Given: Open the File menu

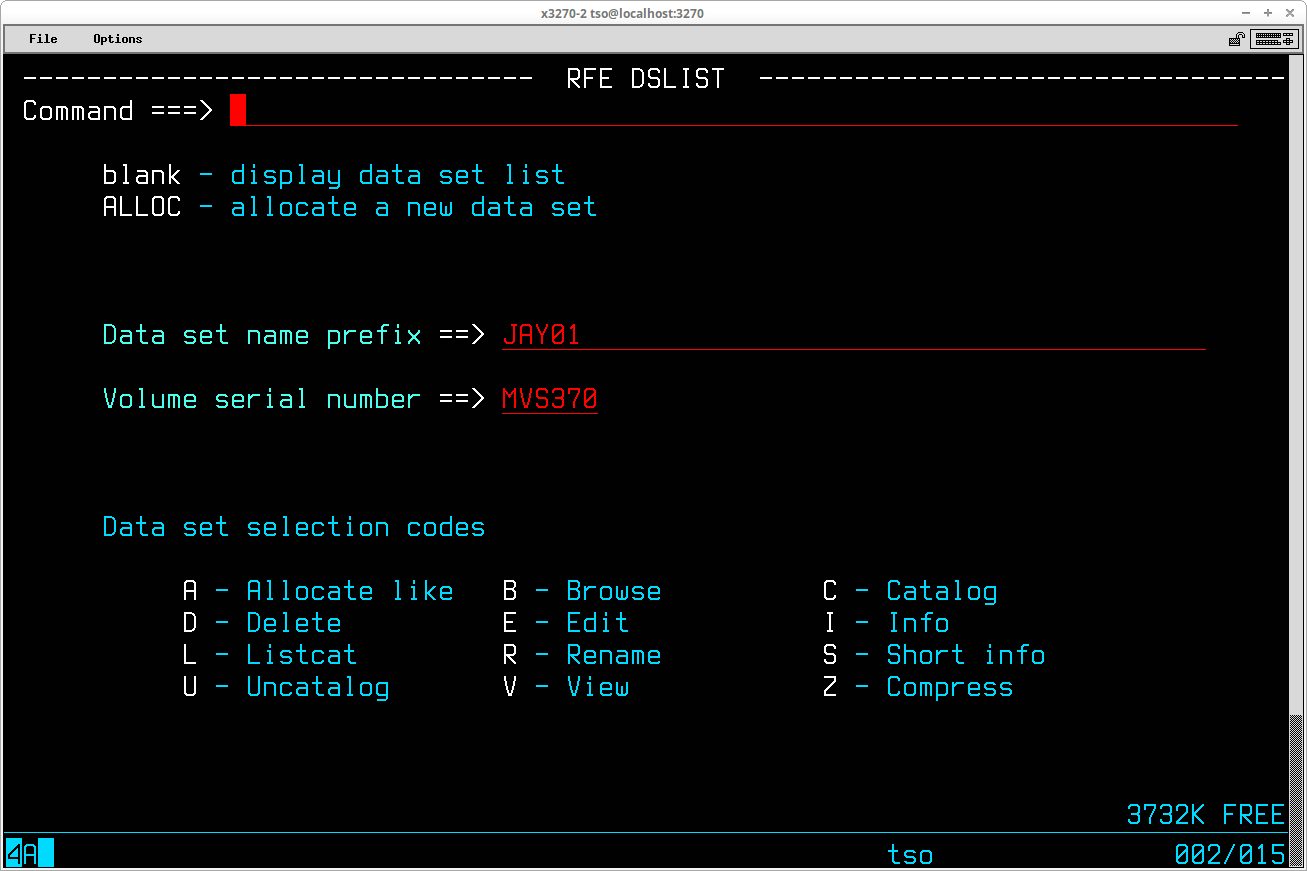Looking at the screenshot, I should [x=43, y=39].
